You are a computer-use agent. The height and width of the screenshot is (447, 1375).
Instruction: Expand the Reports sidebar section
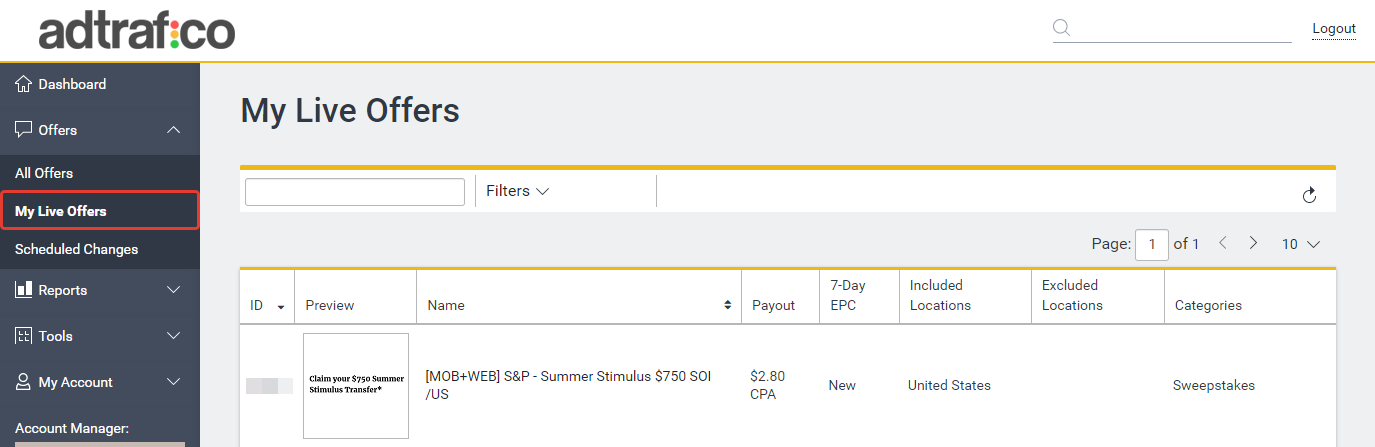pos(174,290)
